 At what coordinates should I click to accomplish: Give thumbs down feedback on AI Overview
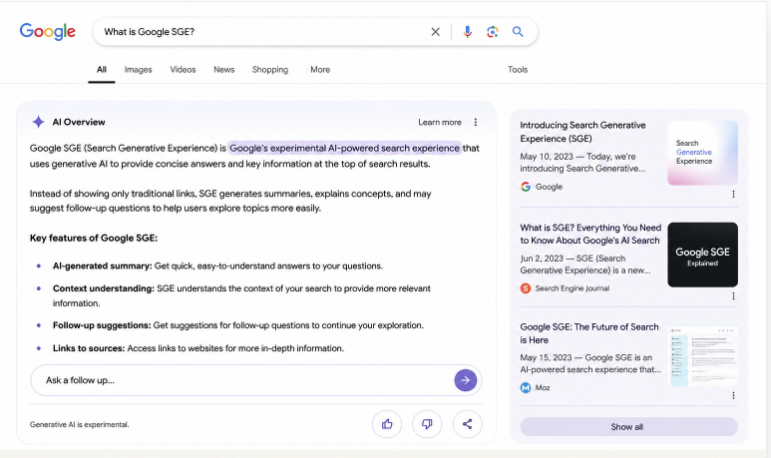[427, 424]
